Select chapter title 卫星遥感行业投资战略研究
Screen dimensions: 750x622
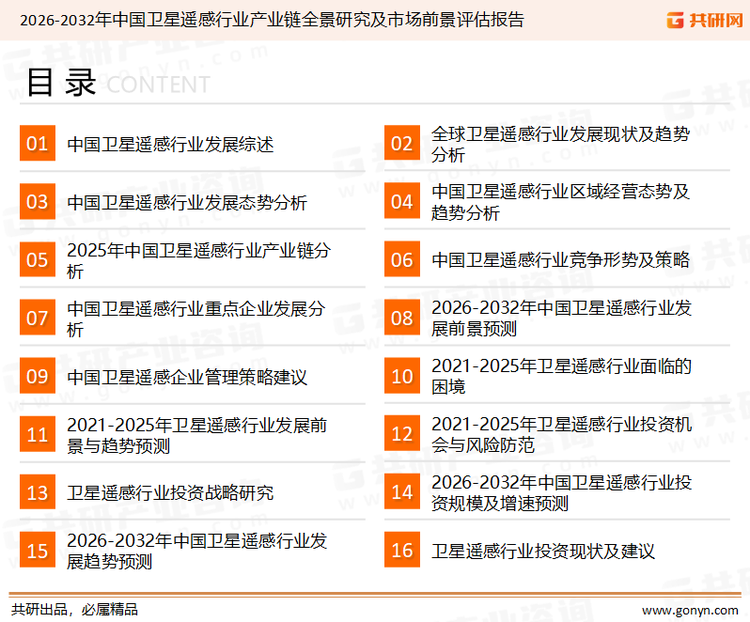[x=170, y=493]
